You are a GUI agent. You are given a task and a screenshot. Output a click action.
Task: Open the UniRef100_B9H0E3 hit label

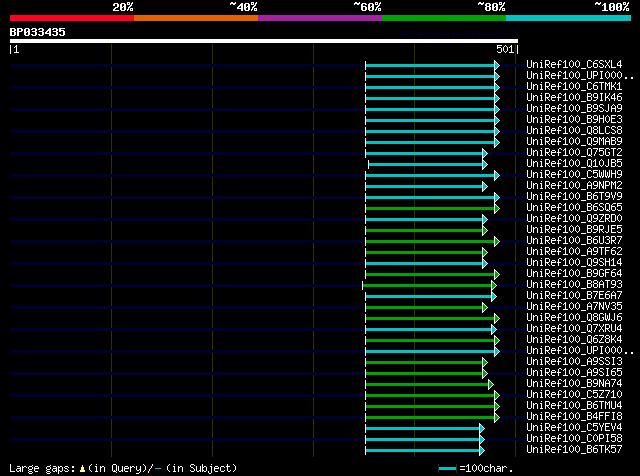(x=574, y=120)
